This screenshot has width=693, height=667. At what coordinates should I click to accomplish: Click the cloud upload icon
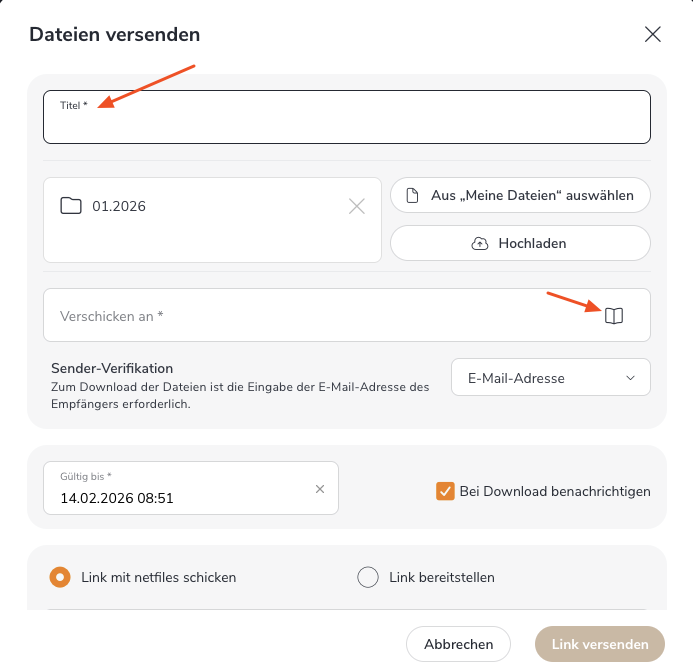pos(479,243)
